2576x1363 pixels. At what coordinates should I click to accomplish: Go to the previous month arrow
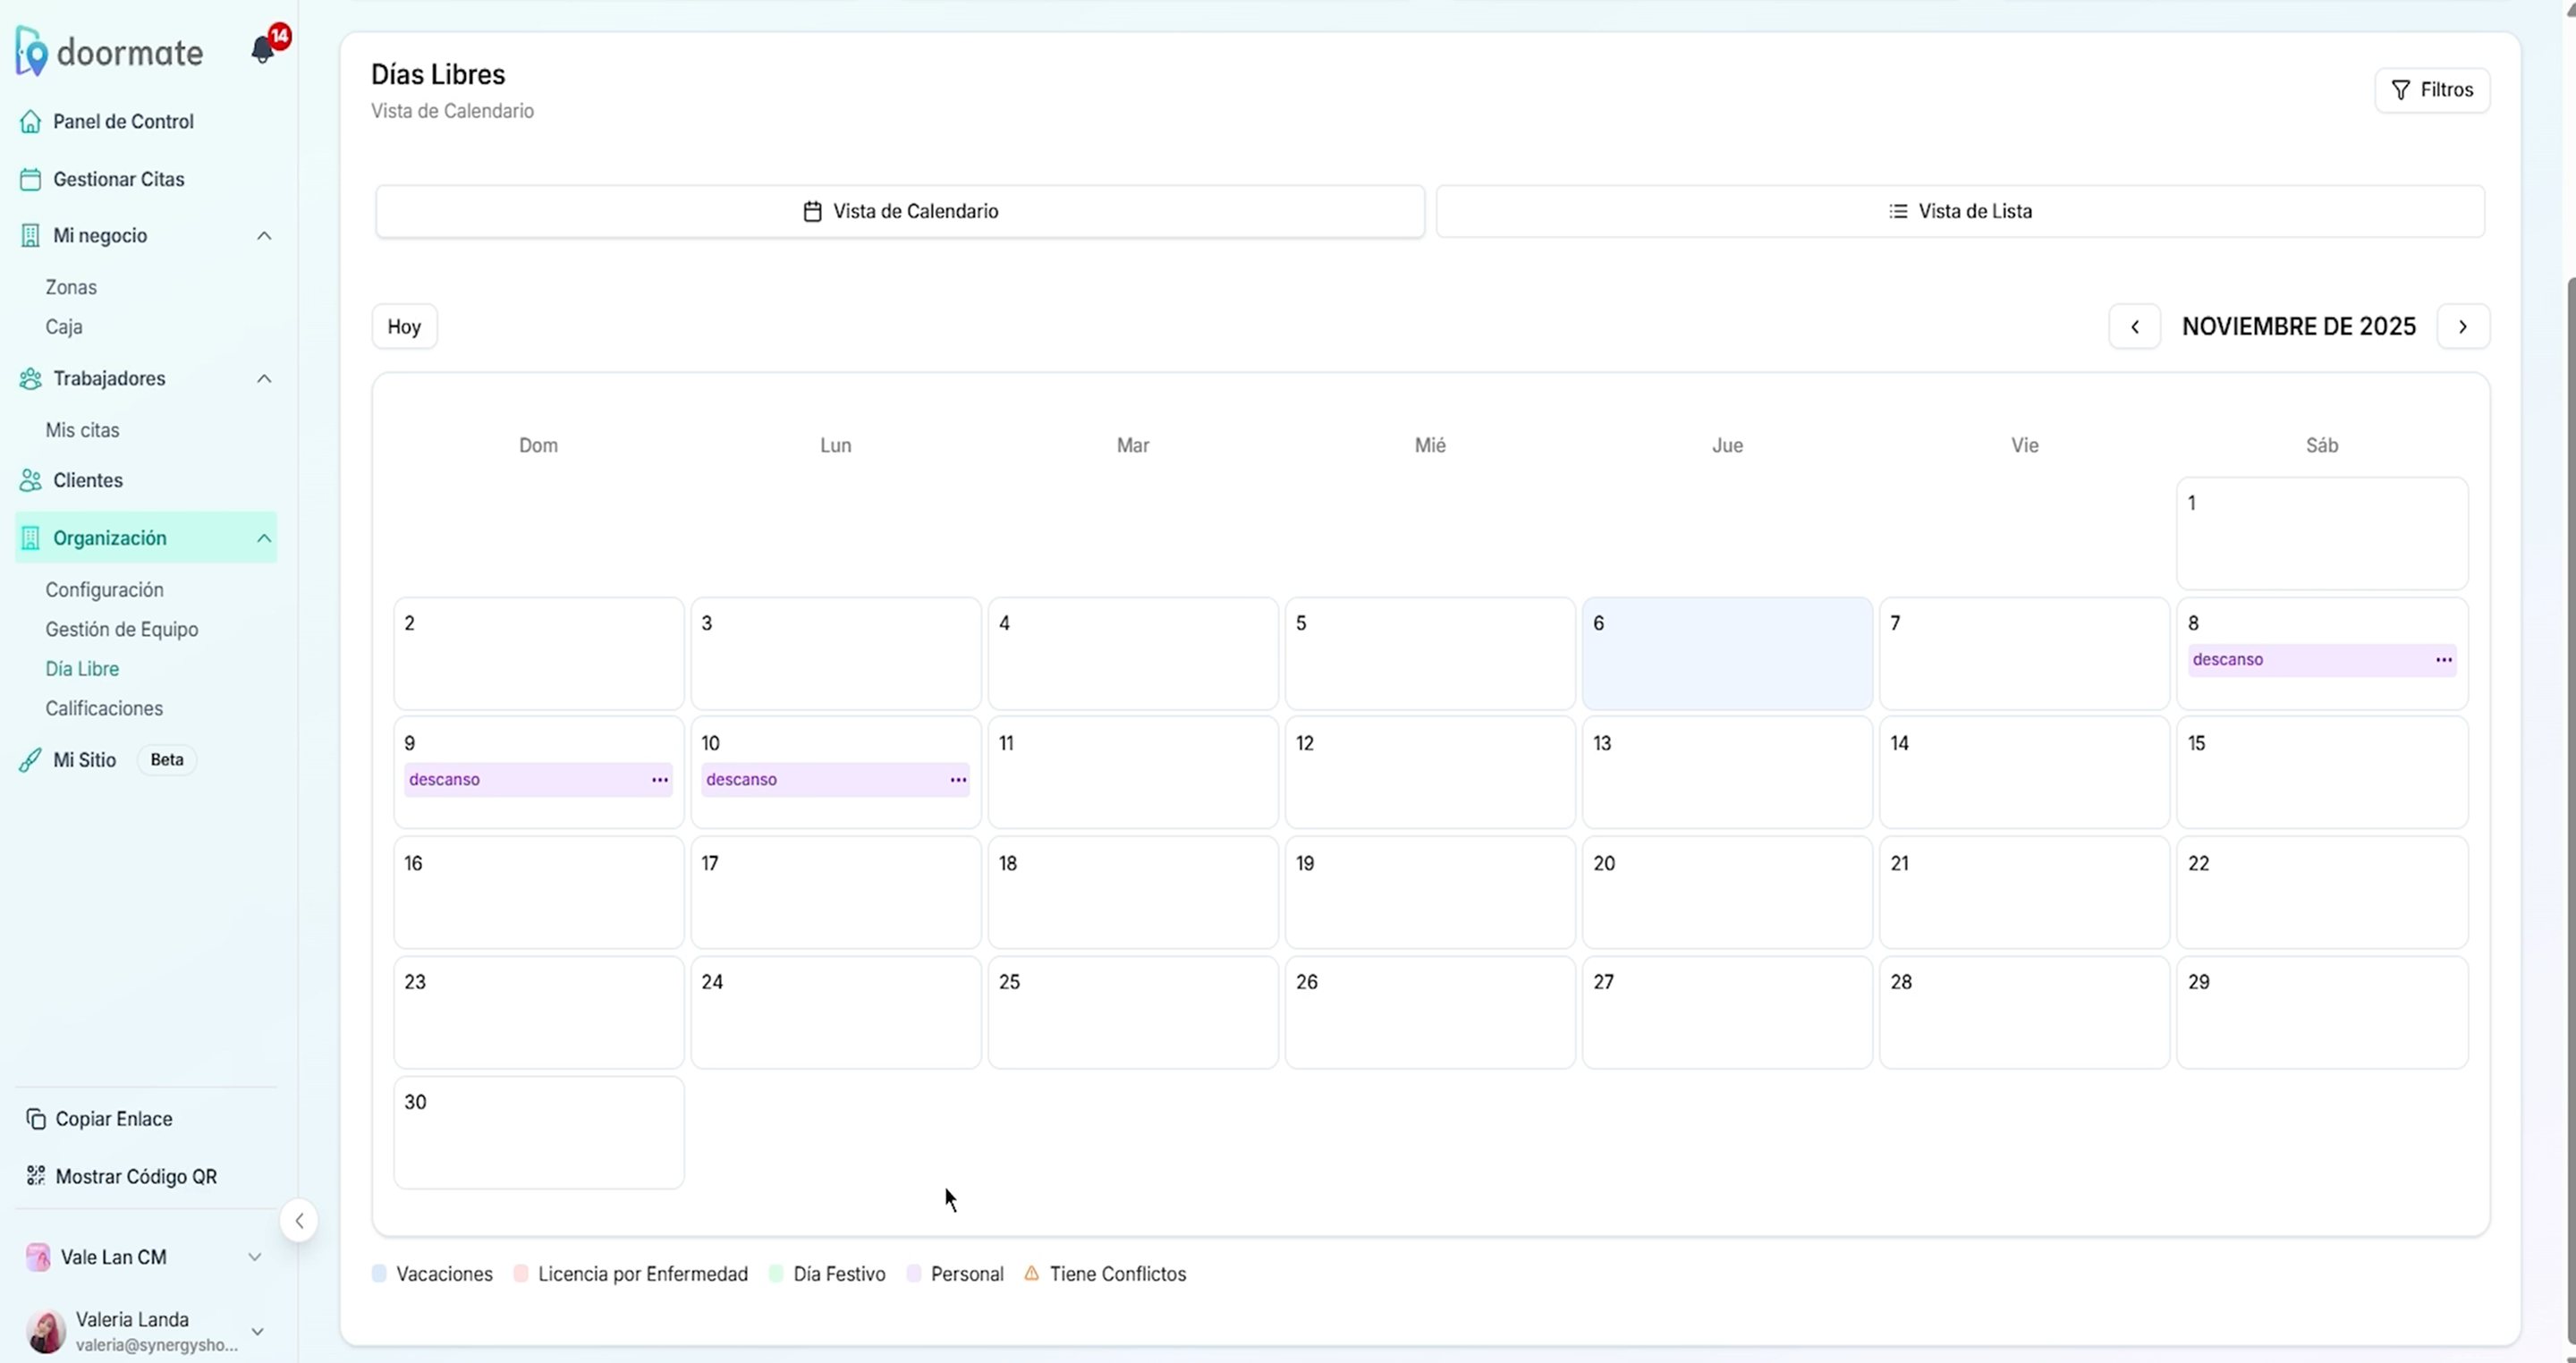point(2134,327)
